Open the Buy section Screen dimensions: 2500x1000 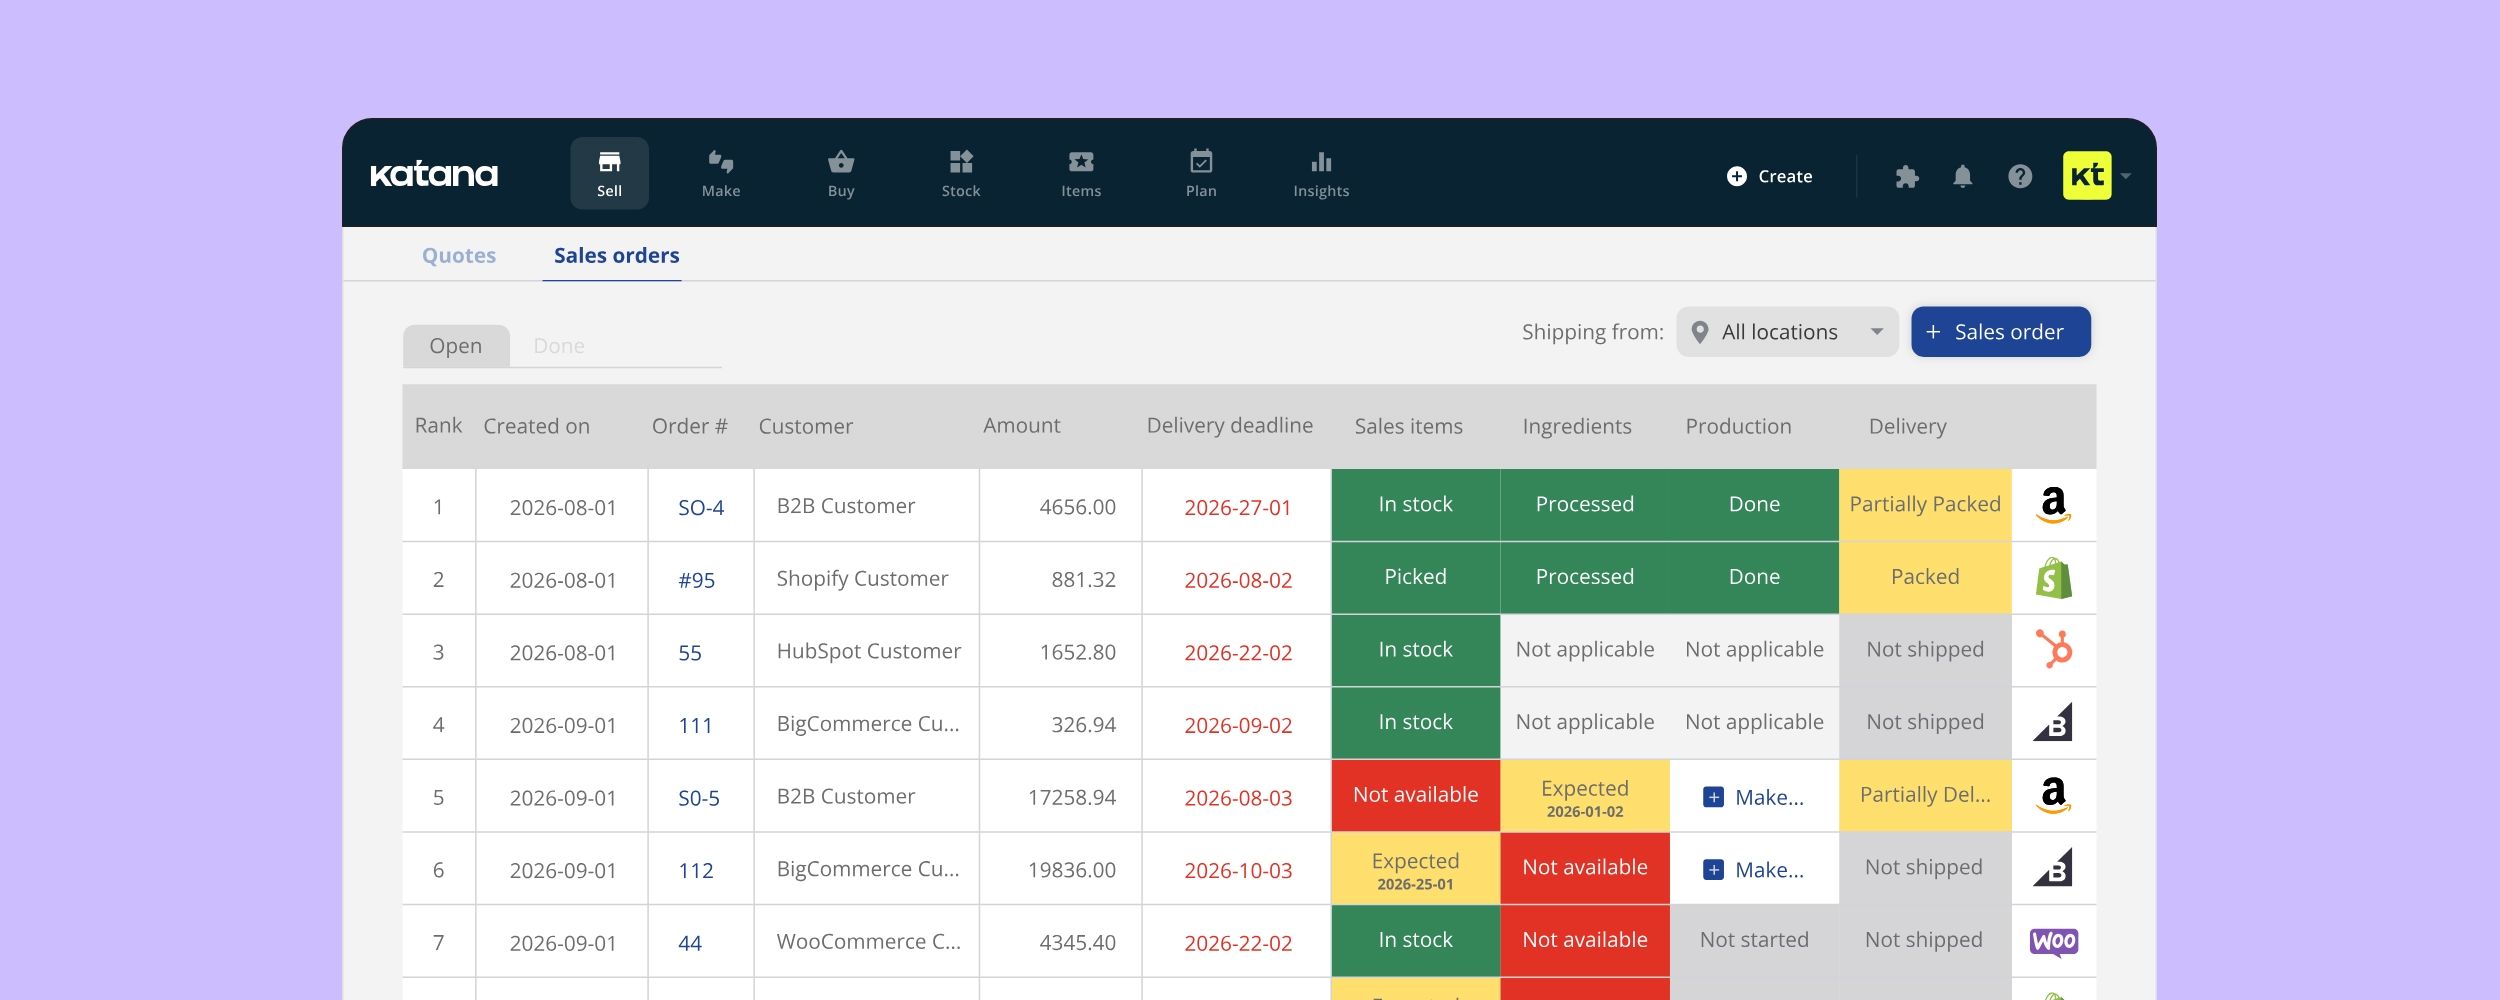[841, 173]
